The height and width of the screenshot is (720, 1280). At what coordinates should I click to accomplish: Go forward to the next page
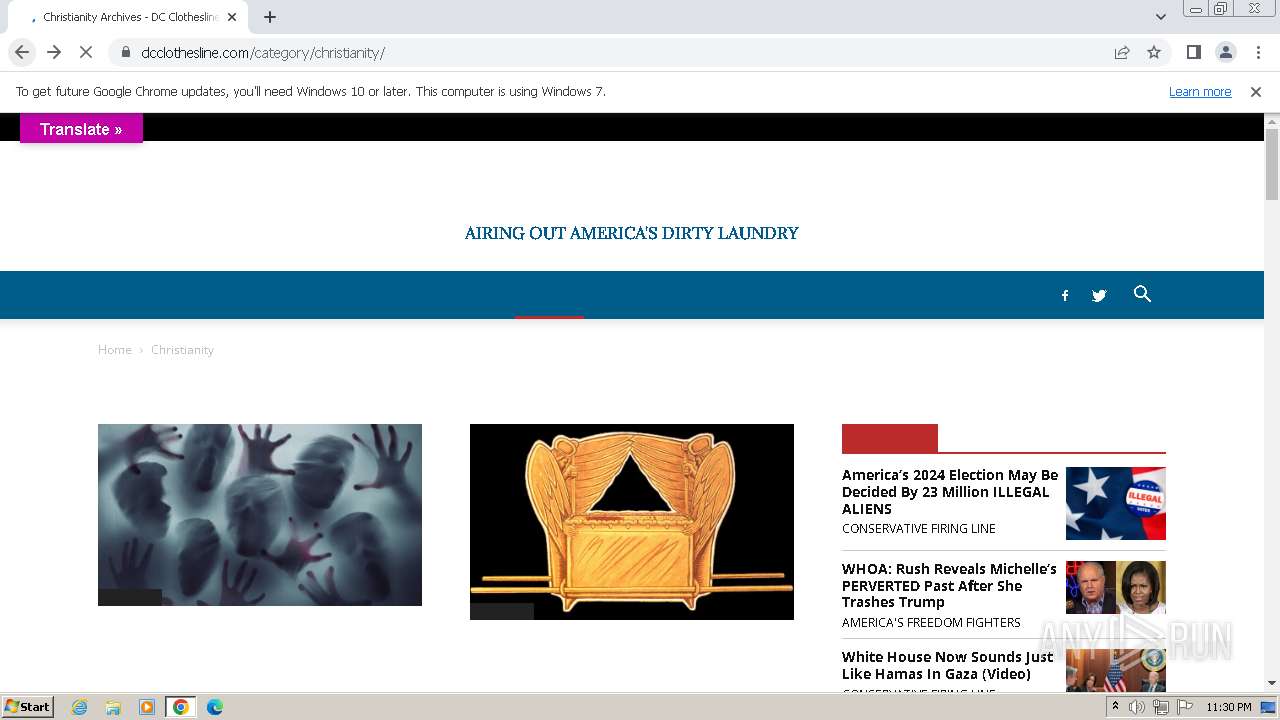(54, 52)
